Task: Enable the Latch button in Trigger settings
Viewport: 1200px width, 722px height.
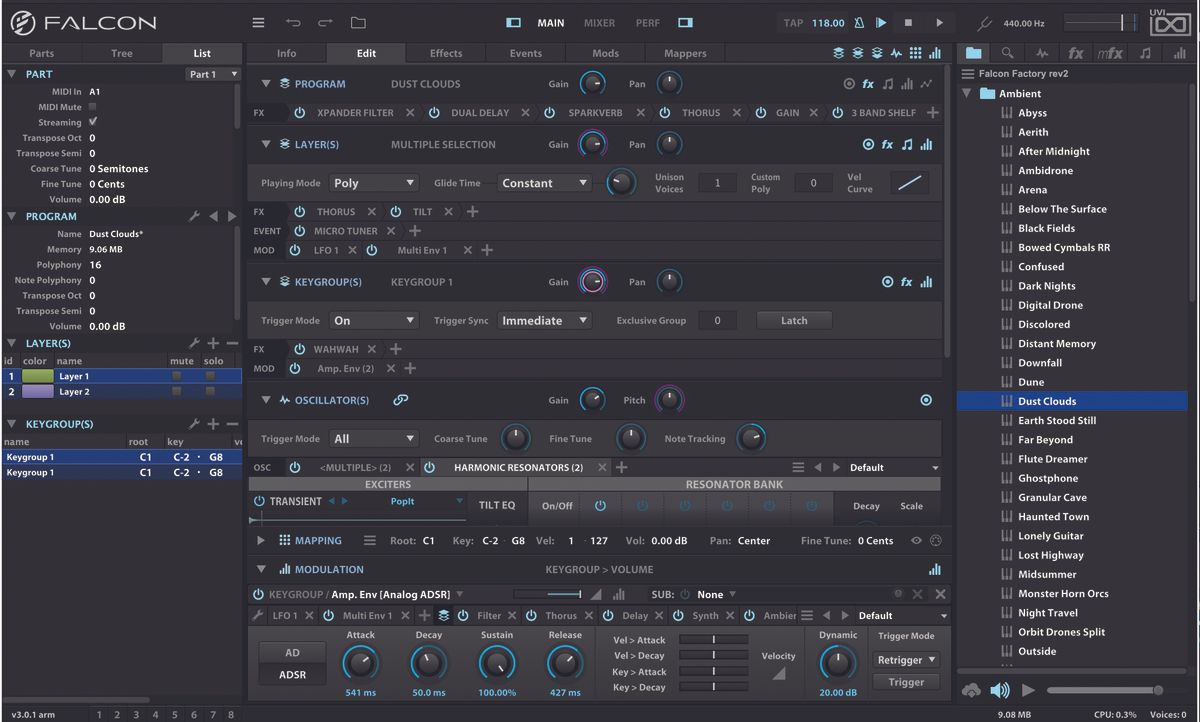Action: click(x=793, y=320)
